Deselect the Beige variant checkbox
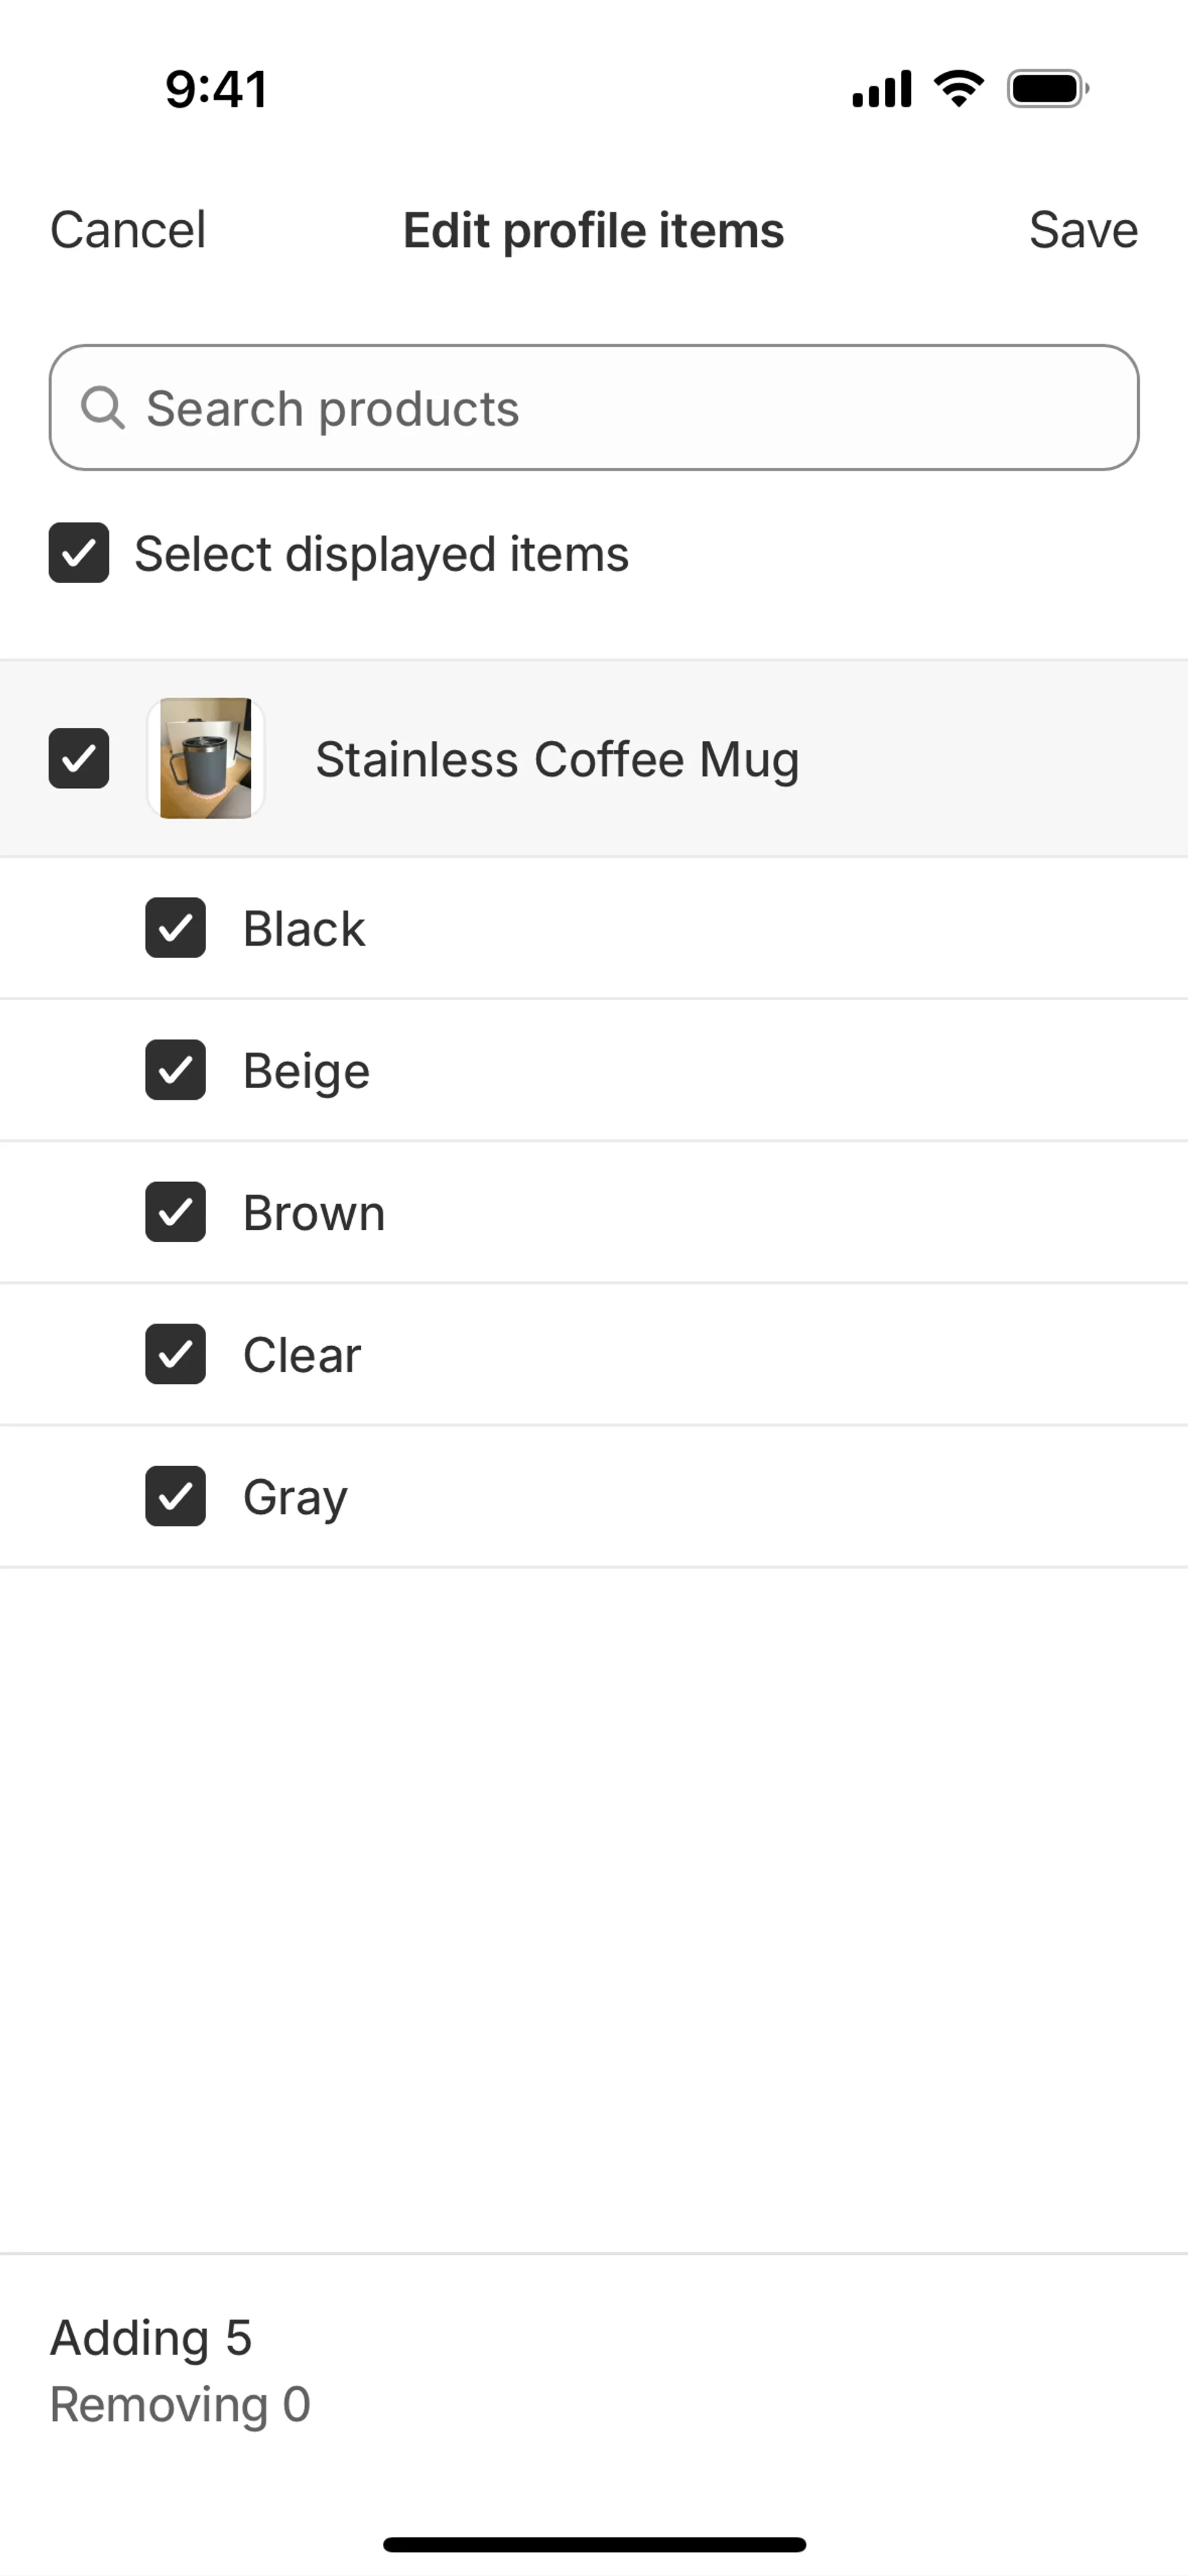This screenshot has width=1188, height=2576. tap(176, 1070)
